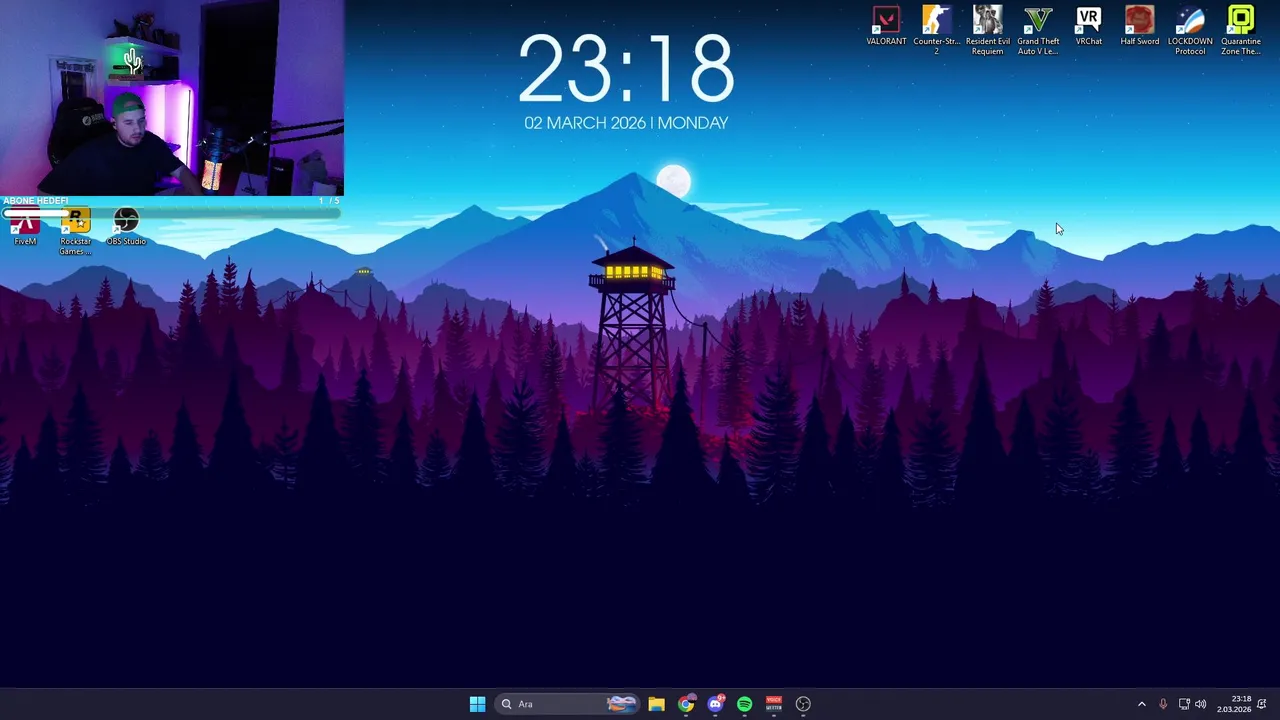Select the Quarantine Zone desktop icon
This screenshot has height=720, width=1280.
coord(1240,30)
